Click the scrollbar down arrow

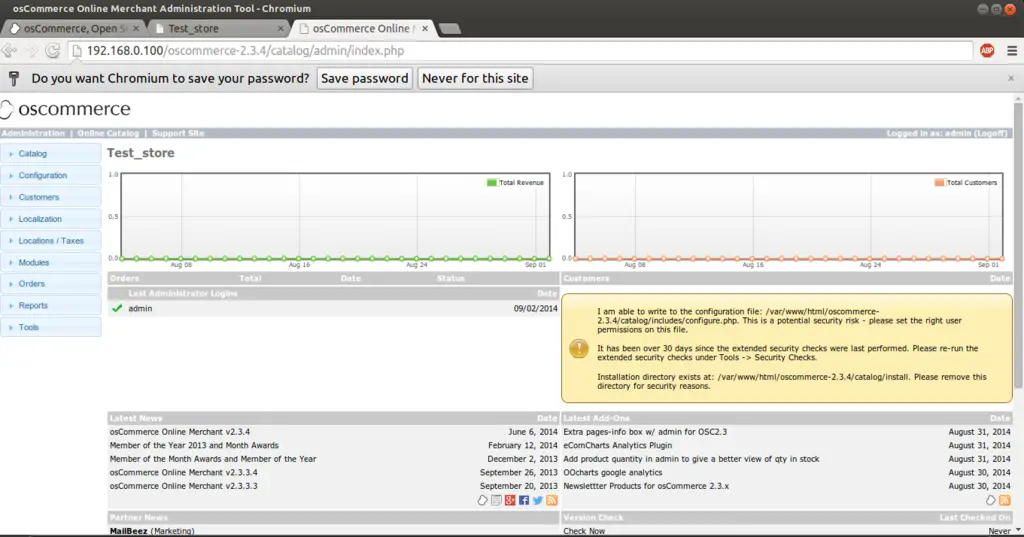pyautogui.click(x=1018, y=530)
